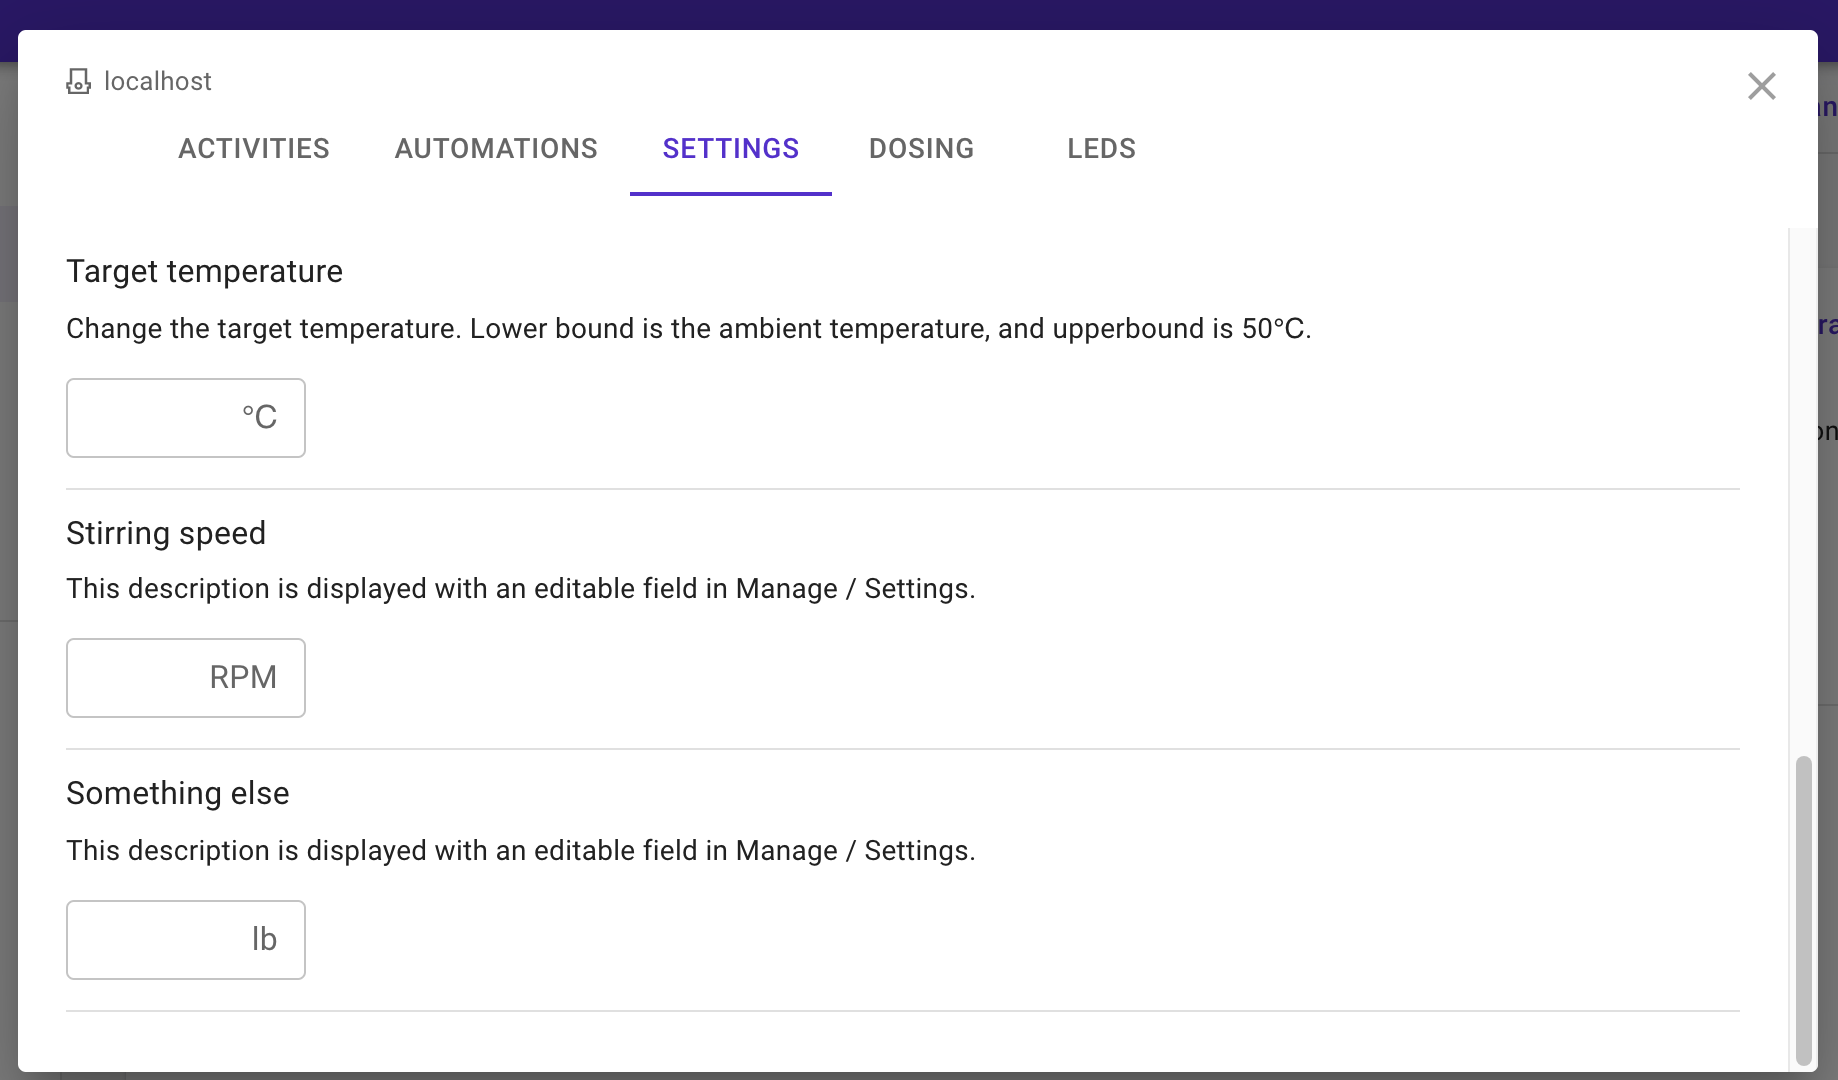Click the RPM unit suffix
Viewport: 1838px width, 1080px height.
[243, 677]
